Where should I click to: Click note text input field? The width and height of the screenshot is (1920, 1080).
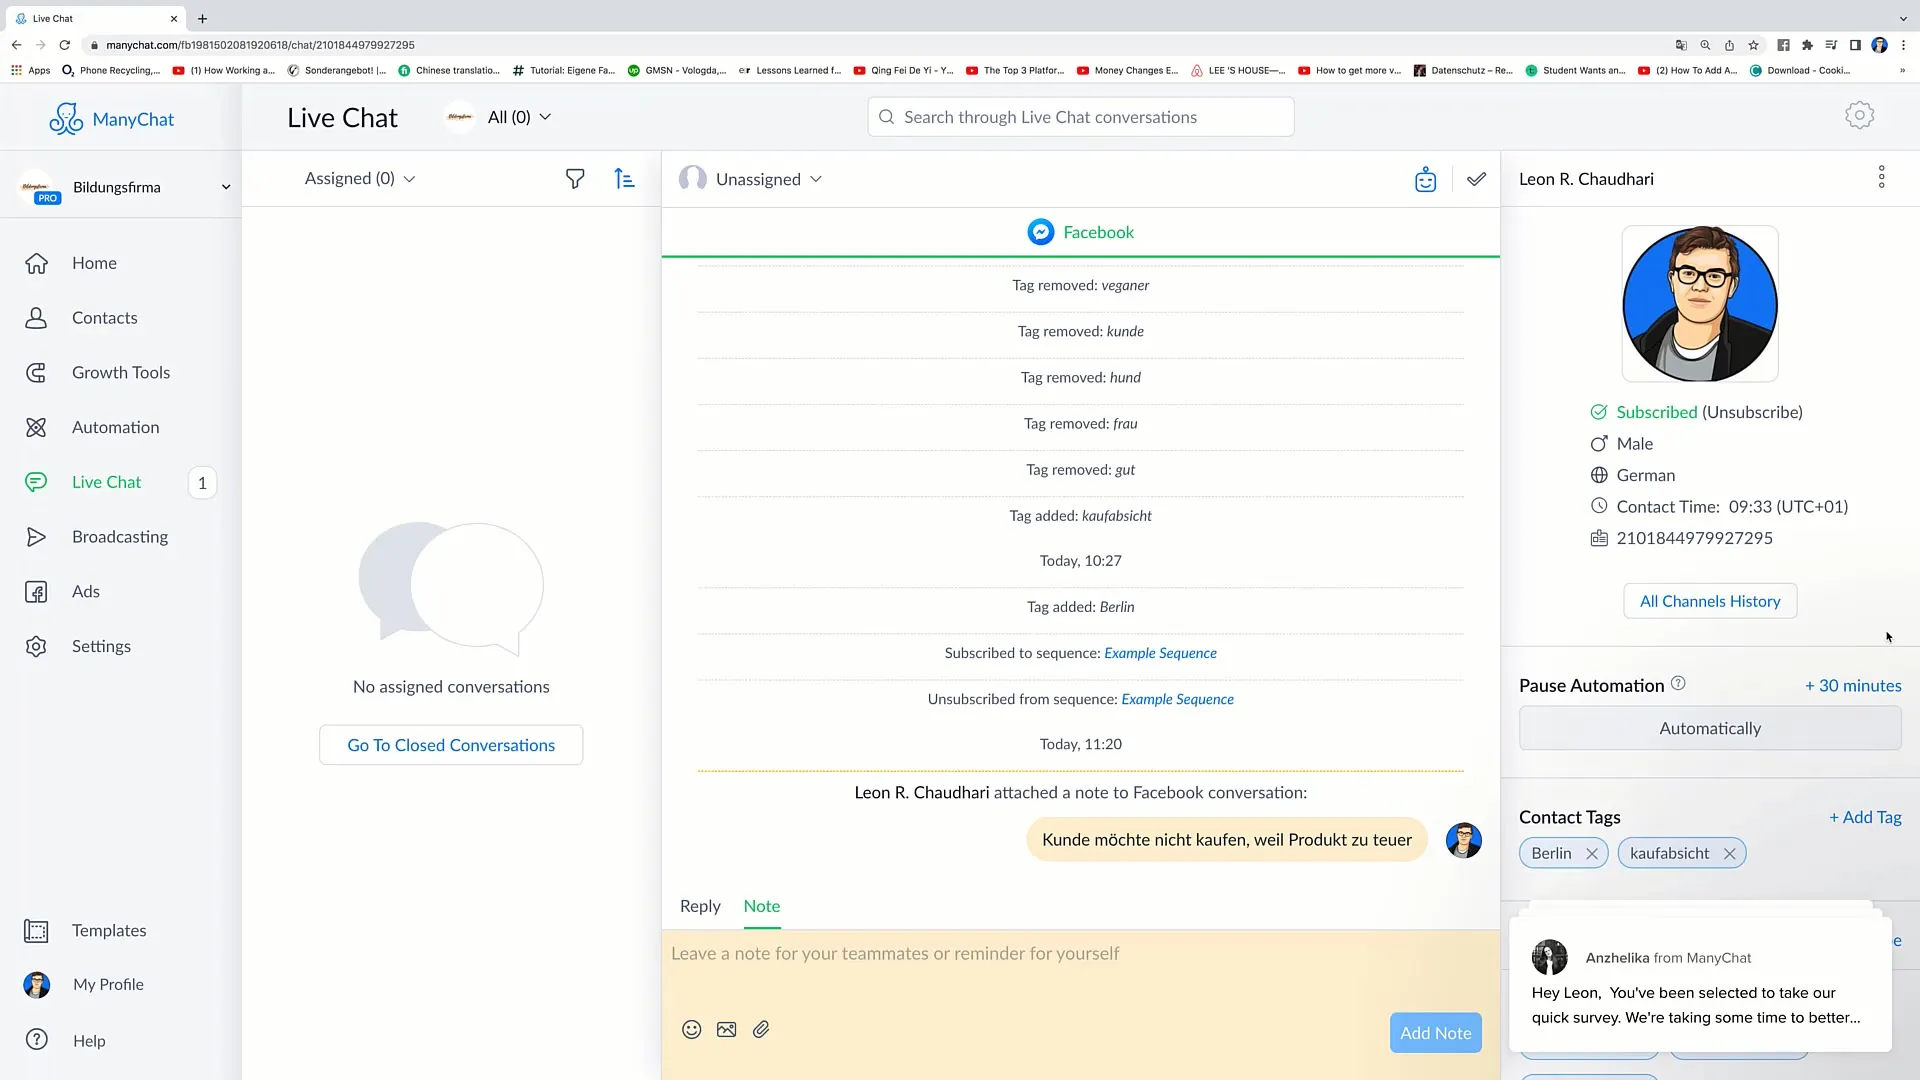1080,969
